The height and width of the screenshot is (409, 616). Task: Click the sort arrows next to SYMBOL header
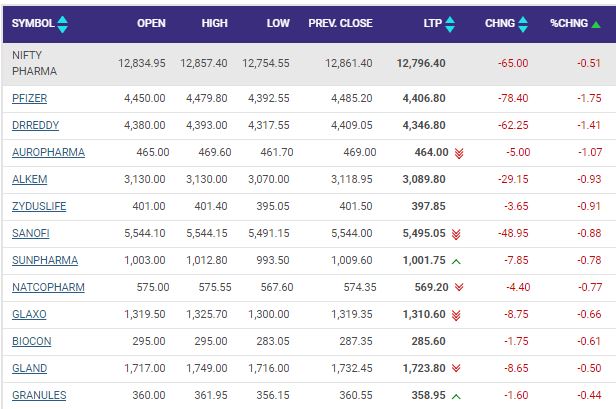click(63, 22)
